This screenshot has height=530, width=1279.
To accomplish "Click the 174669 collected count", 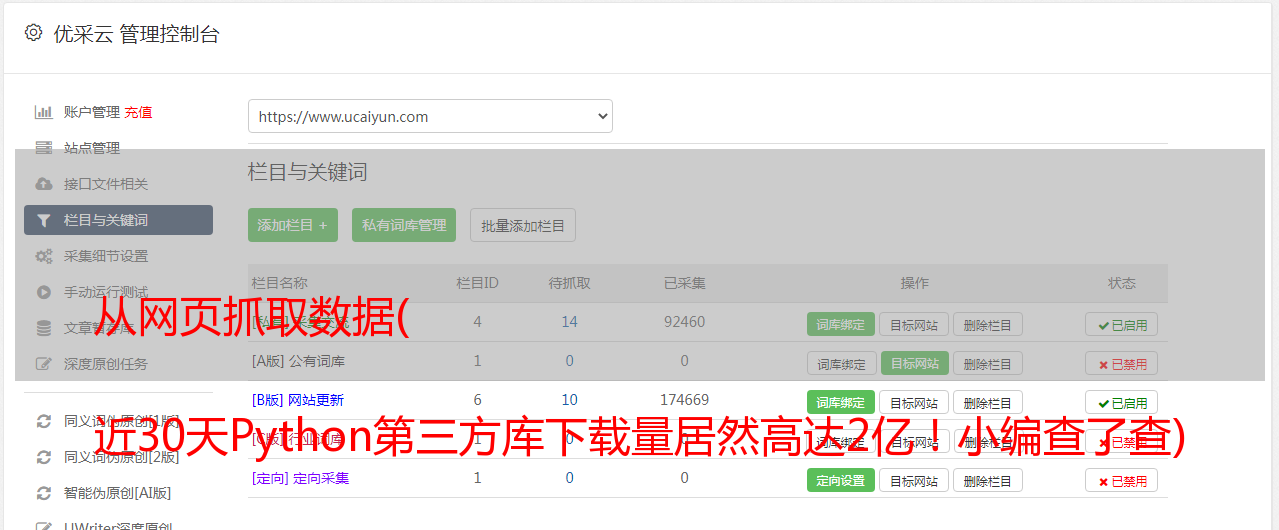I will 685,400.
